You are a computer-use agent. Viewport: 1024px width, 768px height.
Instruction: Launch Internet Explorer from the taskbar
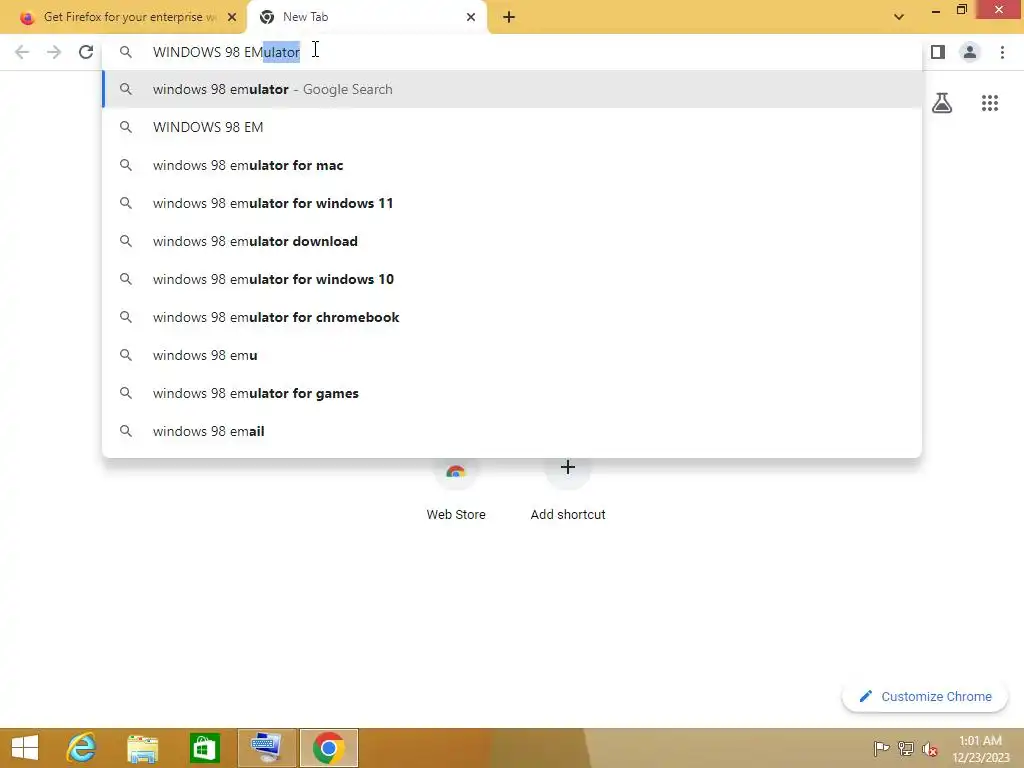[82, 748]
